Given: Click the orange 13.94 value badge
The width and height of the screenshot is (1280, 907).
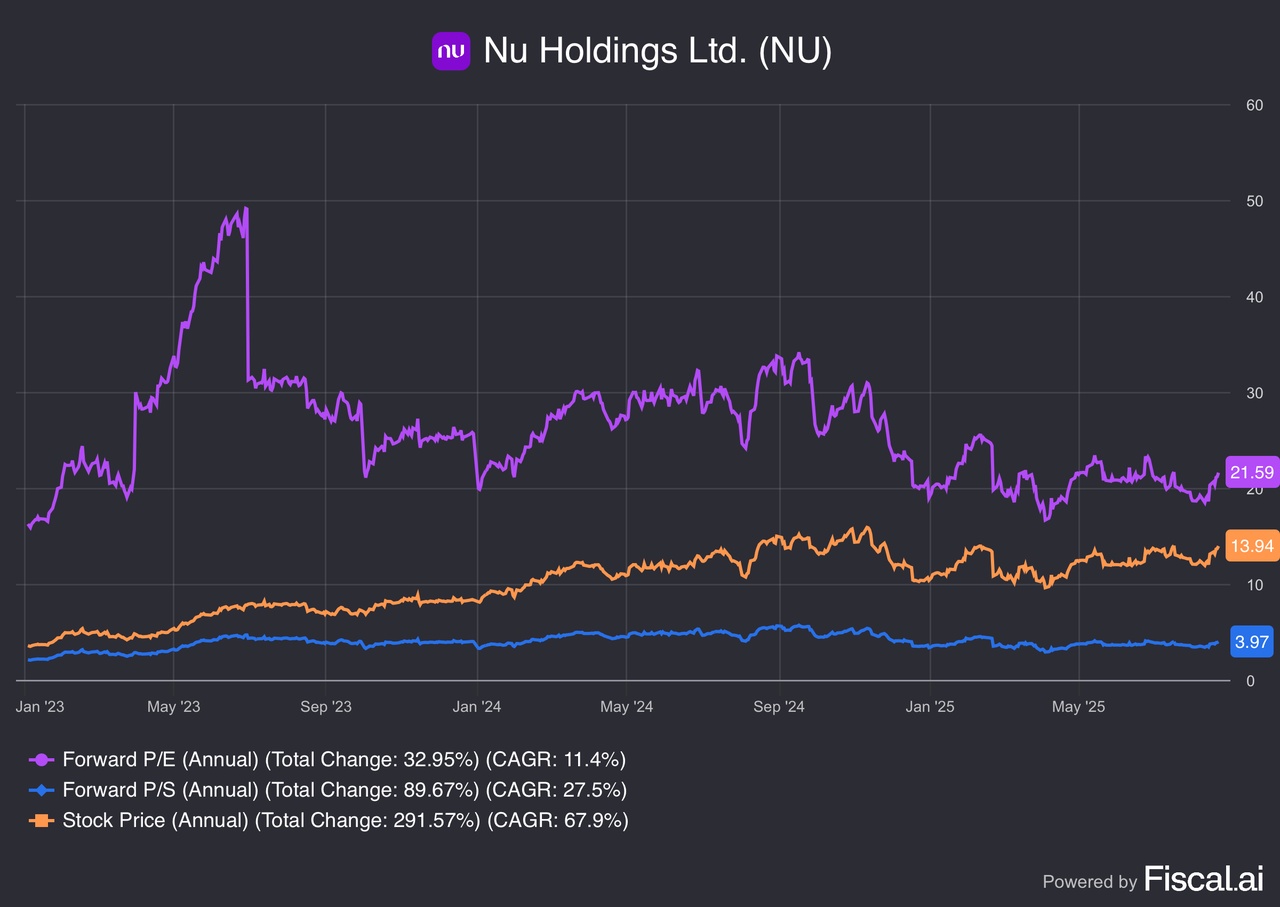Looking at the screenshot, I should 1252,545.
